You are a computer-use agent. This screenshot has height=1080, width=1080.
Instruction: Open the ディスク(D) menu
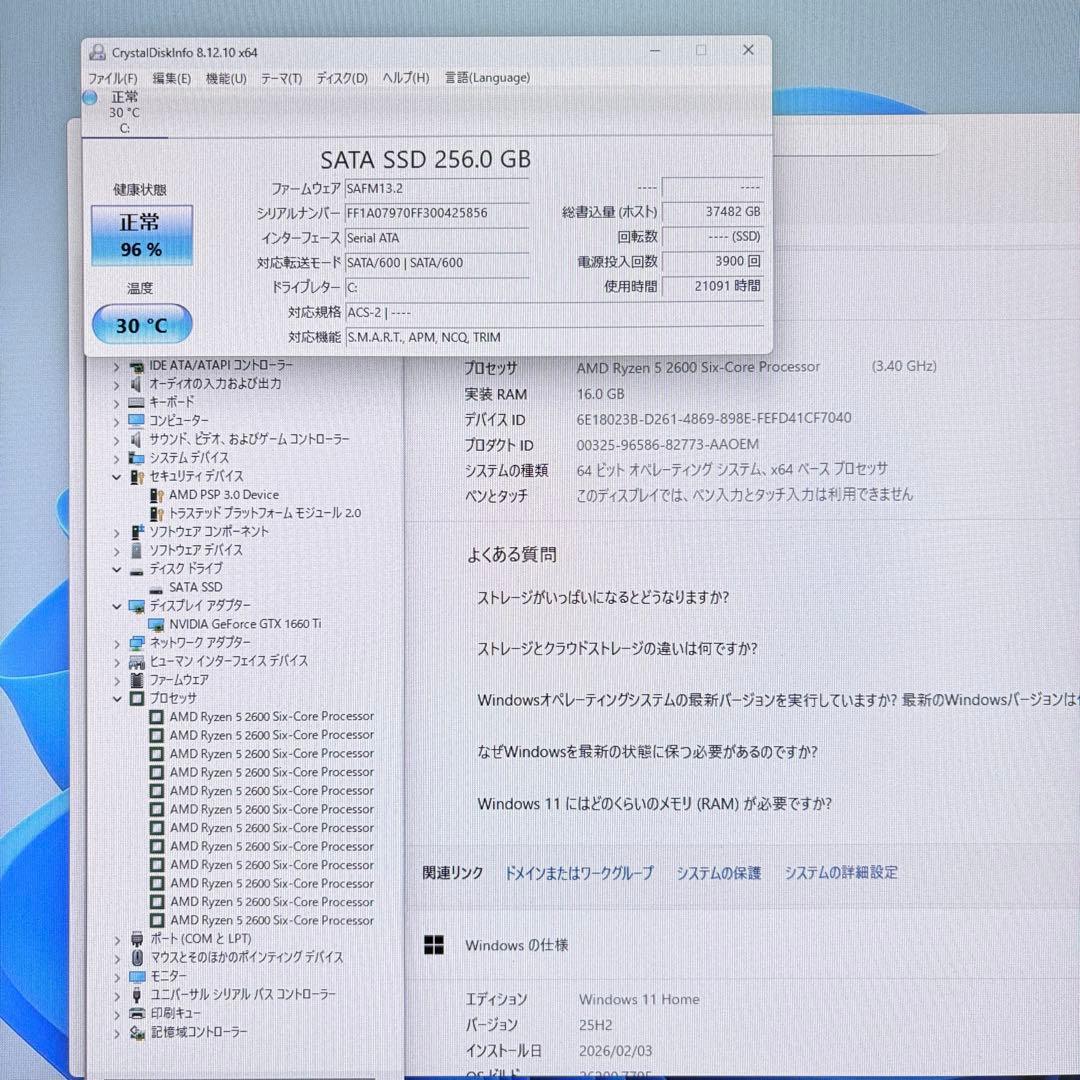(x=340, y=77)
